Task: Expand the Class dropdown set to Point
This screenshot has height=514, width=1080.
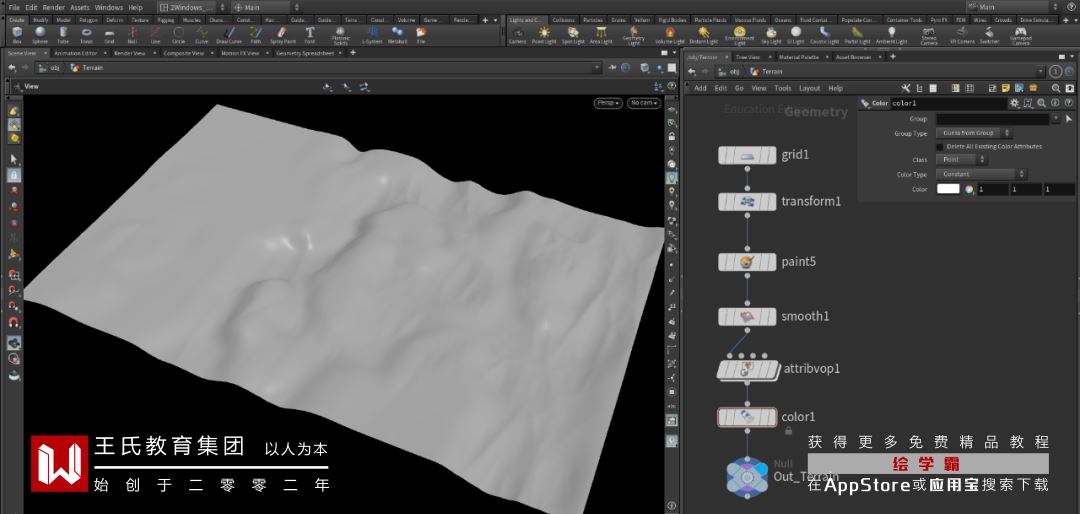Action: coord(963,160)
